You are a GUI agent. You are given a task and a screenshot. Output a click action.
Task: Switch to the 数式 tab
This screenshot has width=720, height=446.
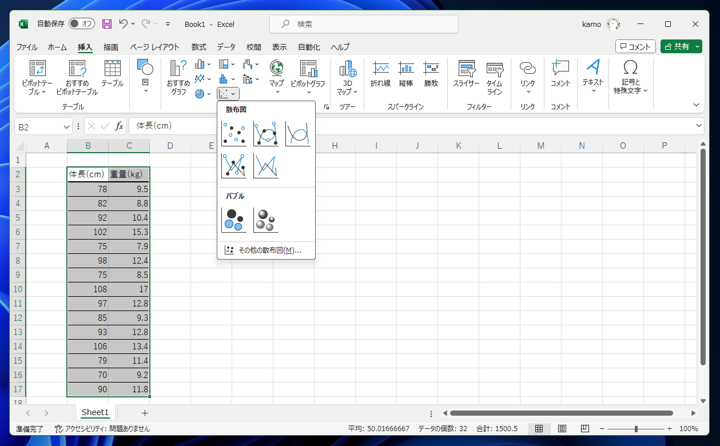click(x=199, y=47)
